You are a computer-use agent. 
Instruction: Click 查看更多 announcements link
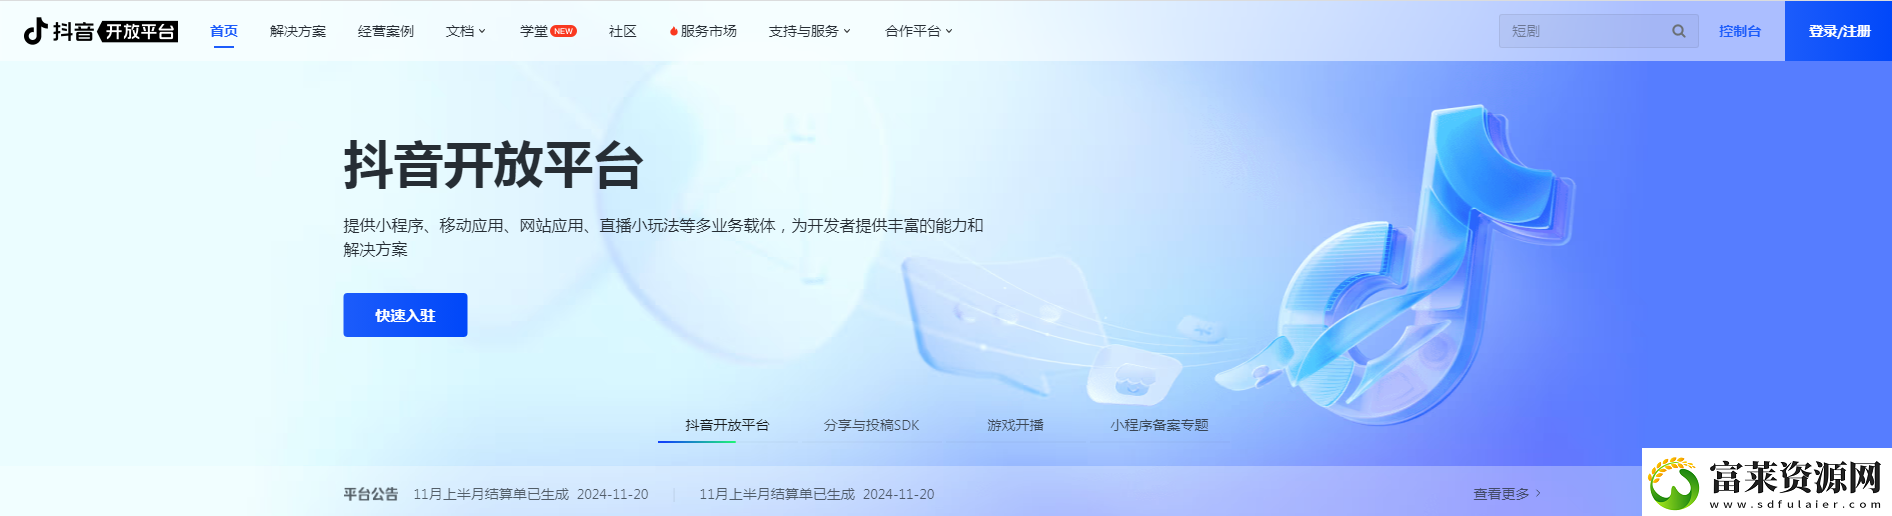(x=1507, y=494)
